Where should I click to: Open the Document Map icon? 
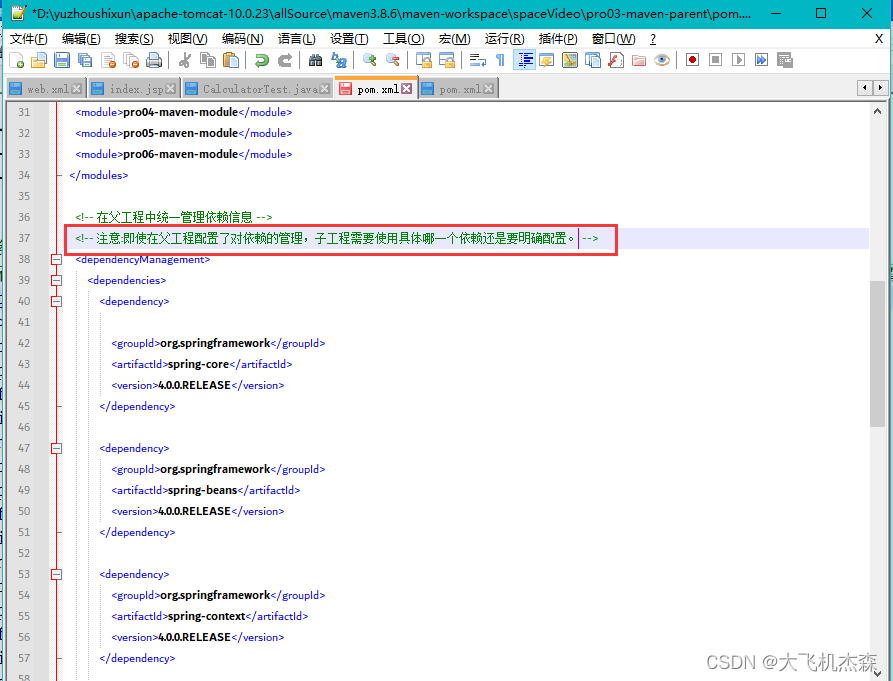click(570, 60)
